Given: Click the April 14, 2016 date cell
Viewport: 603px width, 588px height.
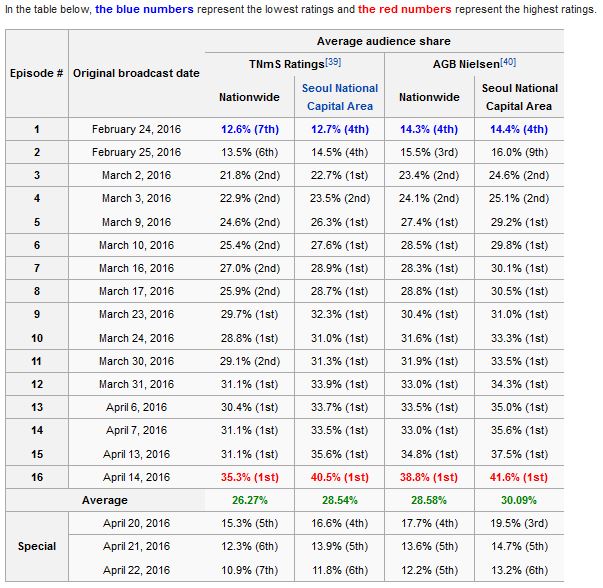Looking at the screenshot, I should (x=136, y=478).
